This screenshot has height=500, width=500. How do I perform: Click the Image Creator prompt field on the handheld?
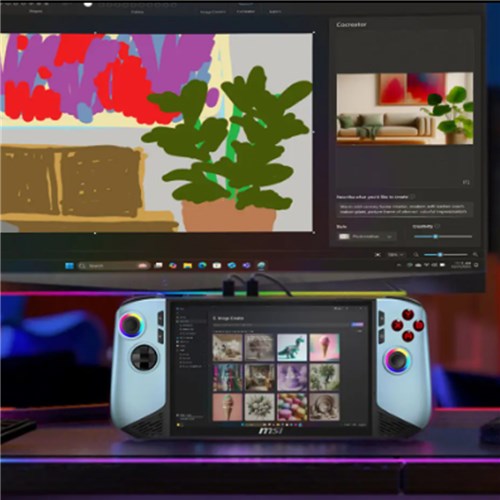point(282,324)
